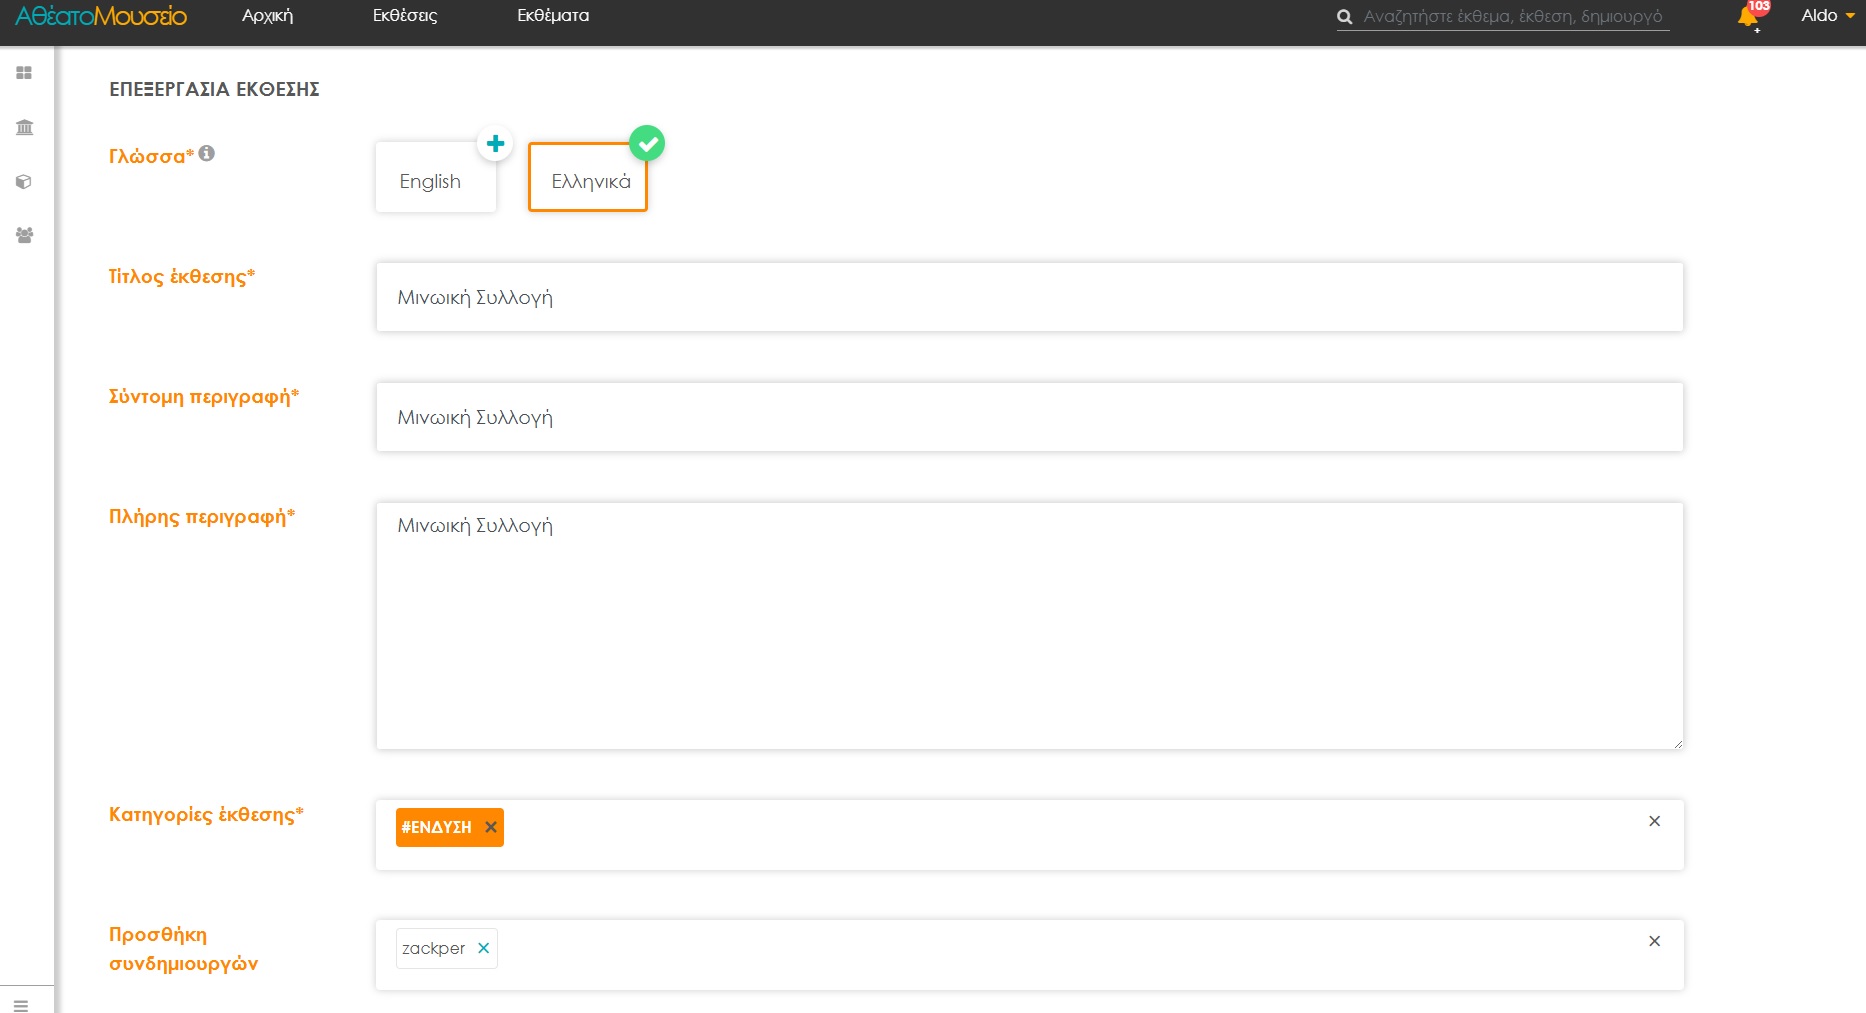The image size is (1866, 1013).
Task: Click into the Τίτλος έκθεσης text field
Action: click(1029, 297)
